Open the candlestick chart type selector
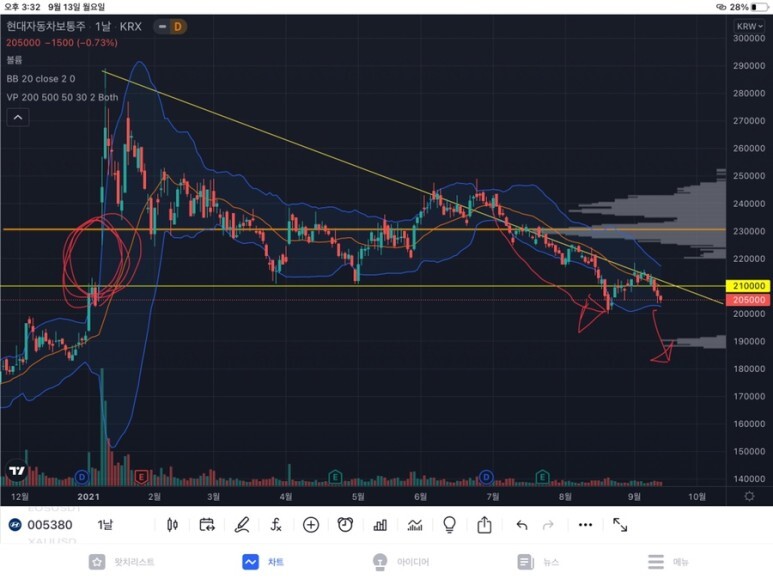This screenshot has height=579, width=773. 172,525
